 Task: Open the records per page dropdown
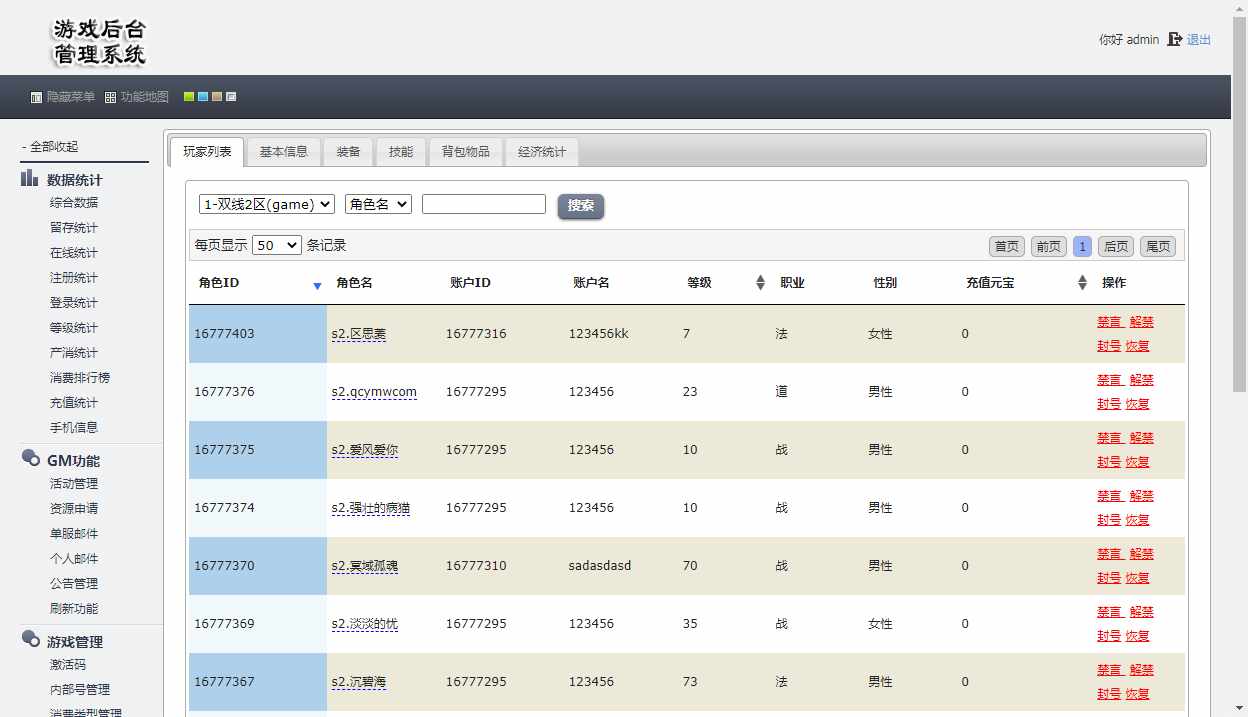coord(277,245)
